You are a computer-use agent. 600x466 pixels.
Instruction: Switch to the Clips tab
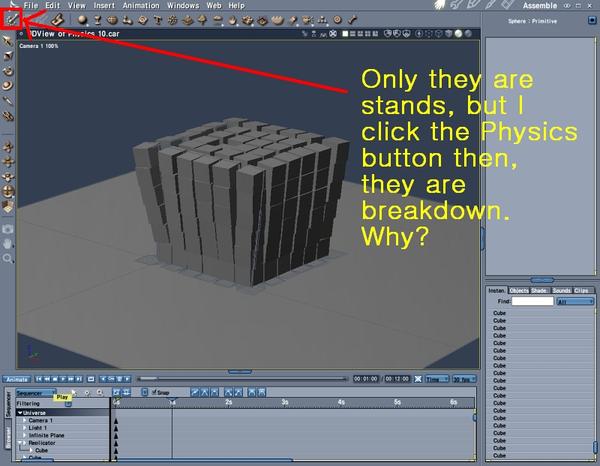click(x=581, y=291)
